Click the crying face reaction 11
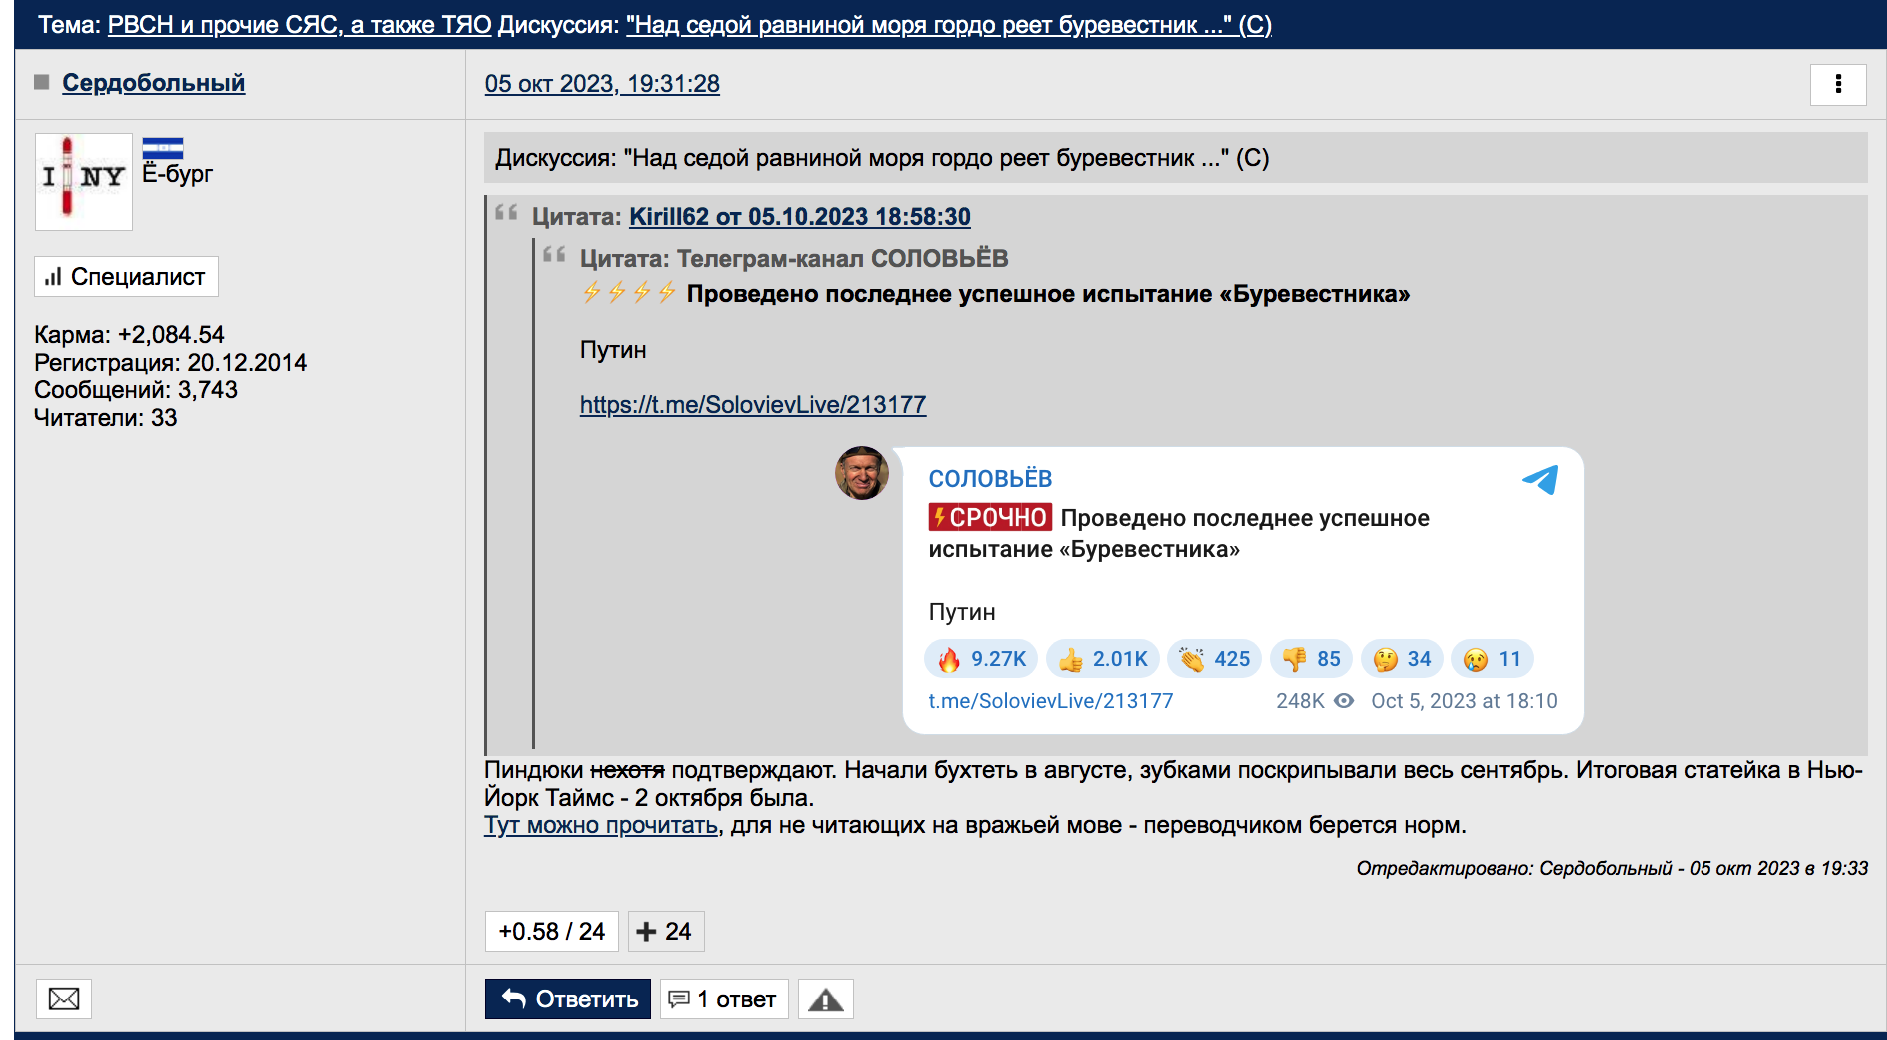Image resolution: width=1887 pixels, height=1040 pixels. (1491, 659)
